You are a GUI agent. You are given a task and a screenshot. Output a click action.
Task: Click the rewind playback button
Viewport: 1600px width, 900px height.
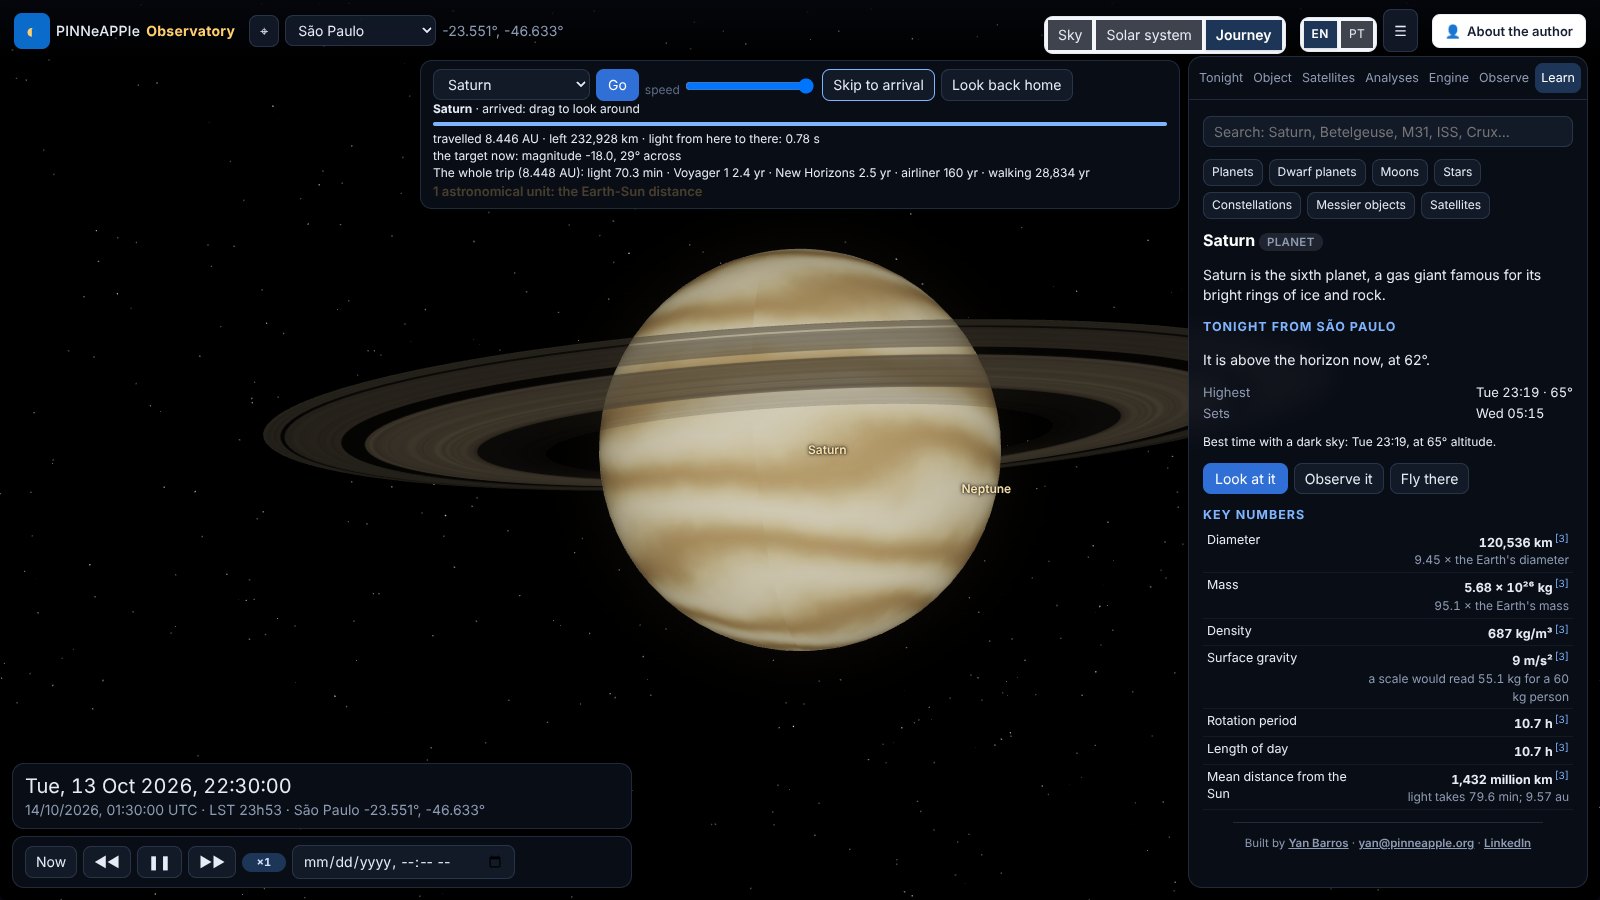click(x=107, y=862)
